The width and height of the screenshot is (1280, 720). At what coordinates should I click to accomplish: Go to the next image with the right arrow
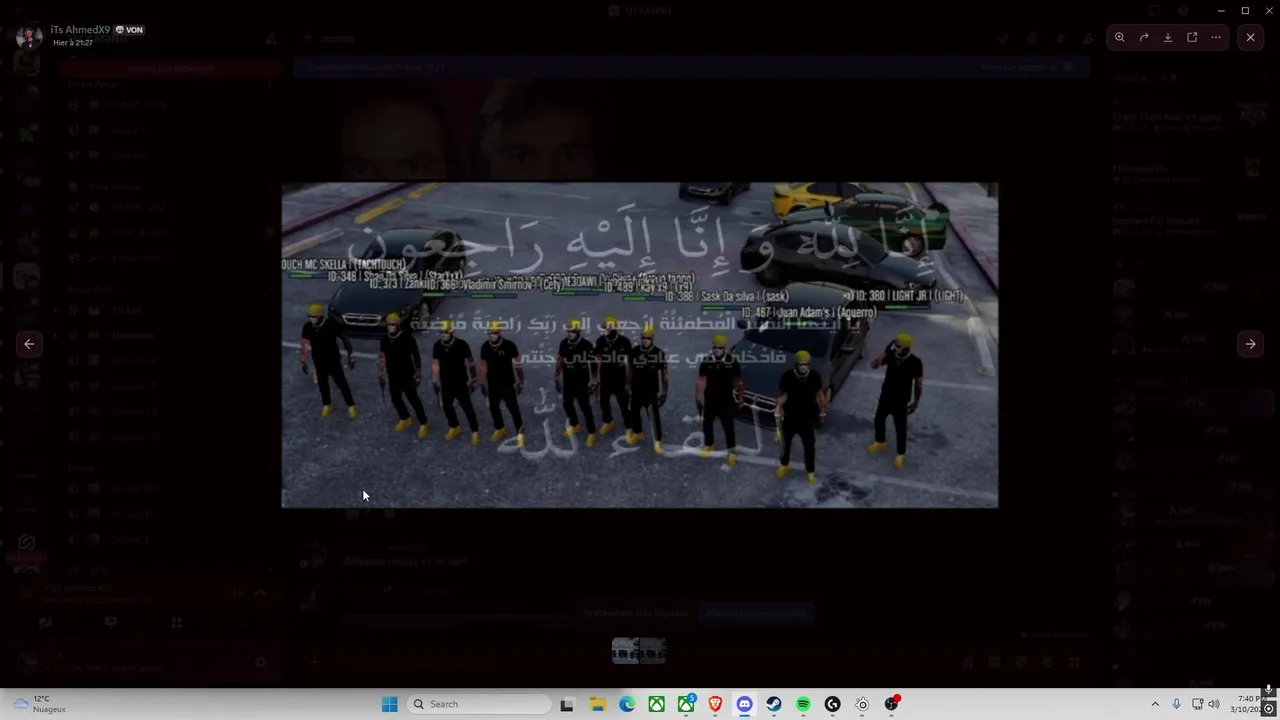[1250, 343]
